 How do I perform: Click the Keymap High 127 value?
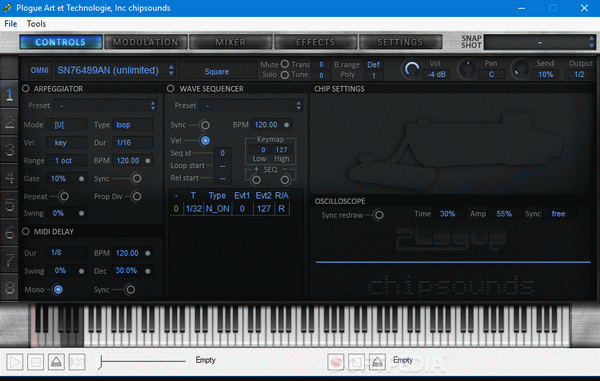click(x=282, y=150)
